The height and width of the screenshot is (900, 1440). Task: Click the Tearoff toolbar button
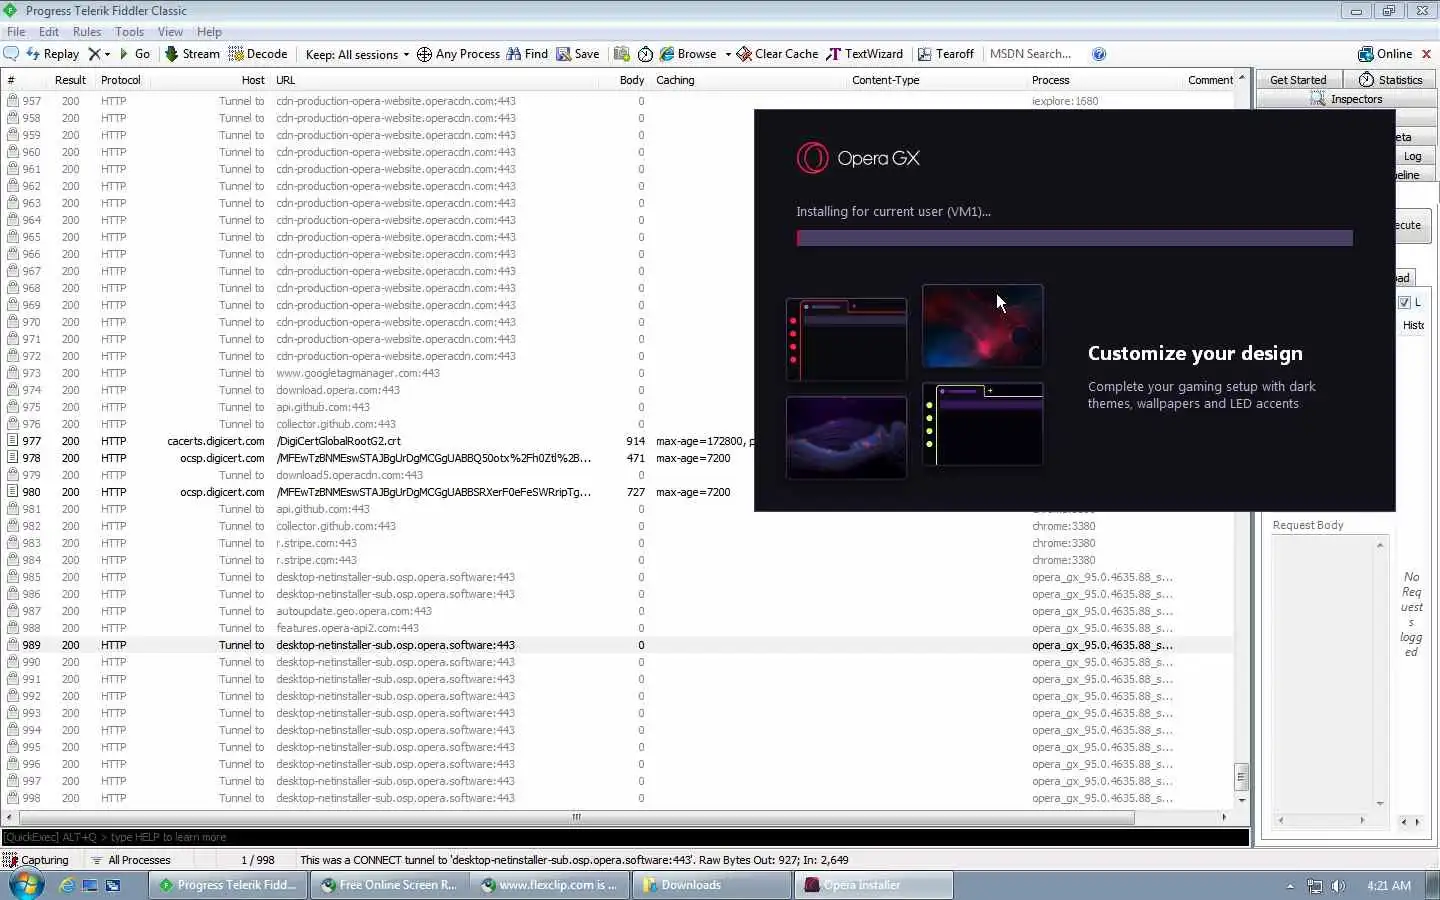946,54
